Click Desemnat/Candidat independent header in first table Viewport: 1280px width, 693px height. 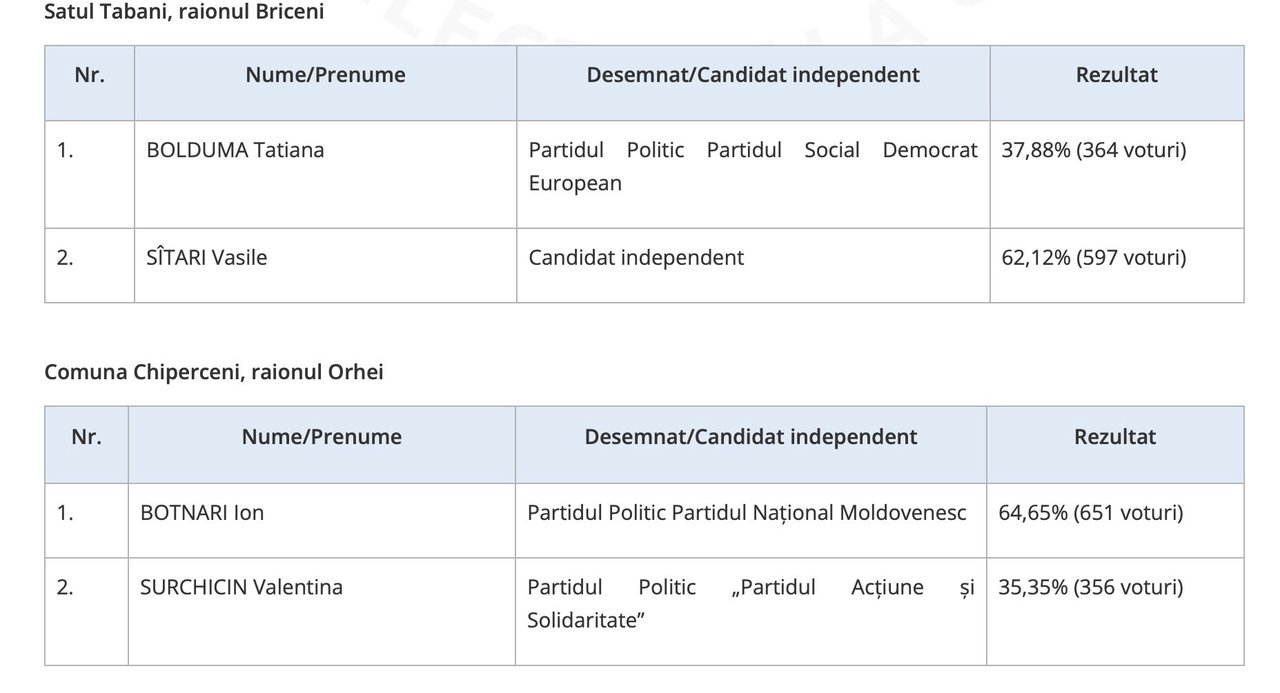click(754, 75)
